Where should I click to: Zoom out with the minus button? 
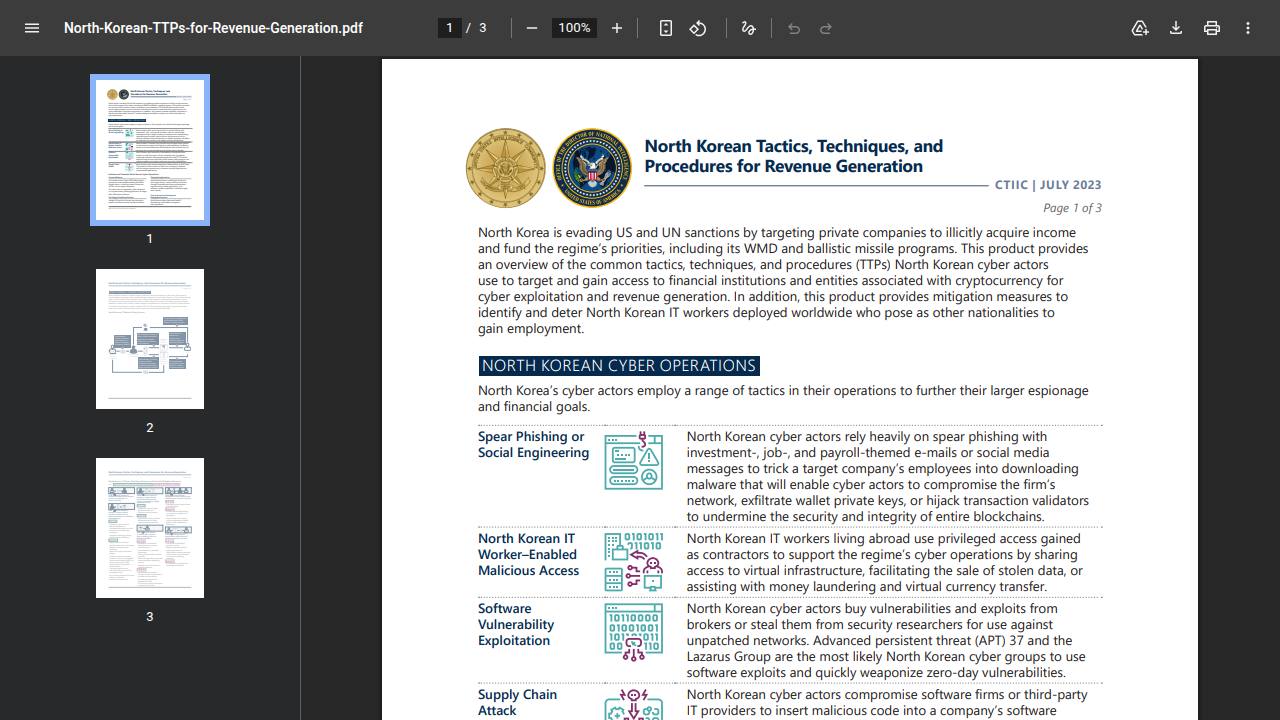[x=532, y=28]
